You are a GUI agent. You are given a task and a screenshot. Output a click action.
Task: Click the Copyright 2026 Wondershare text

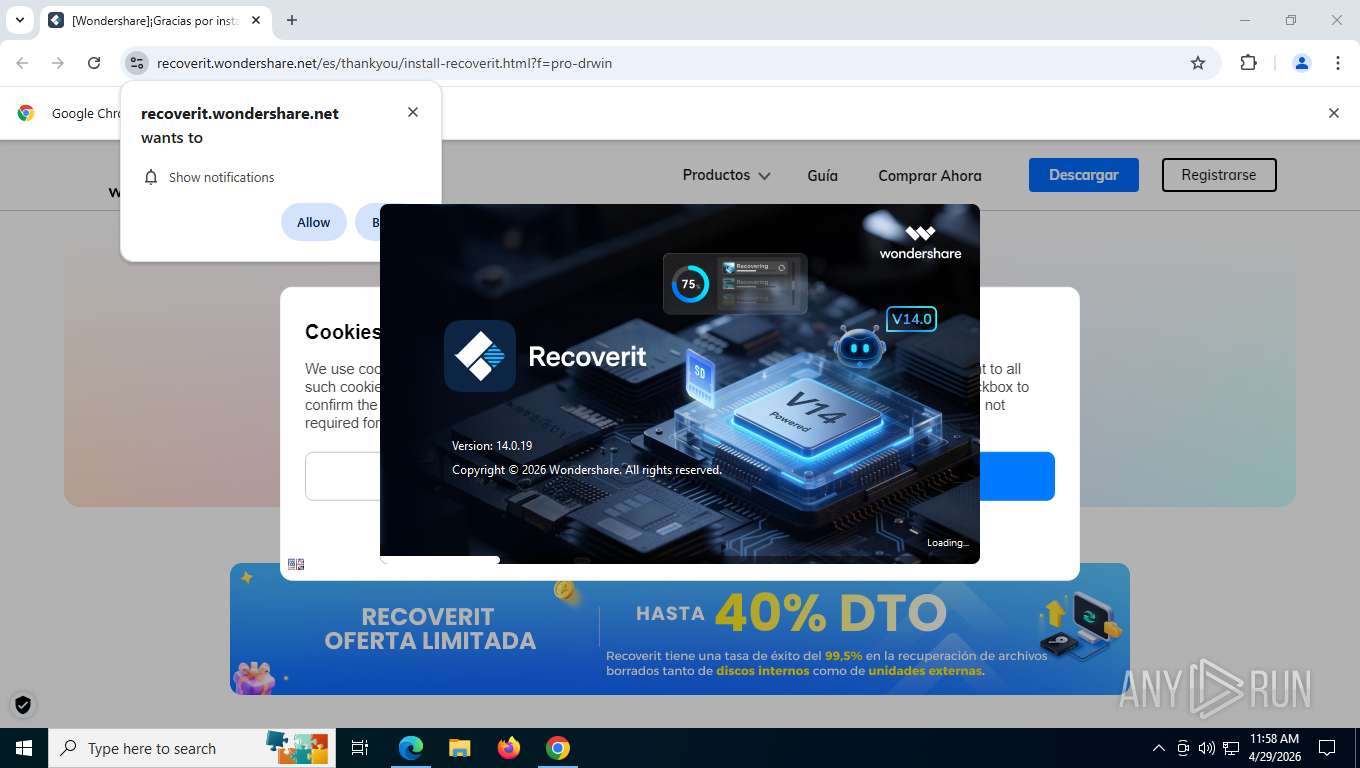(x=587, y=470)
